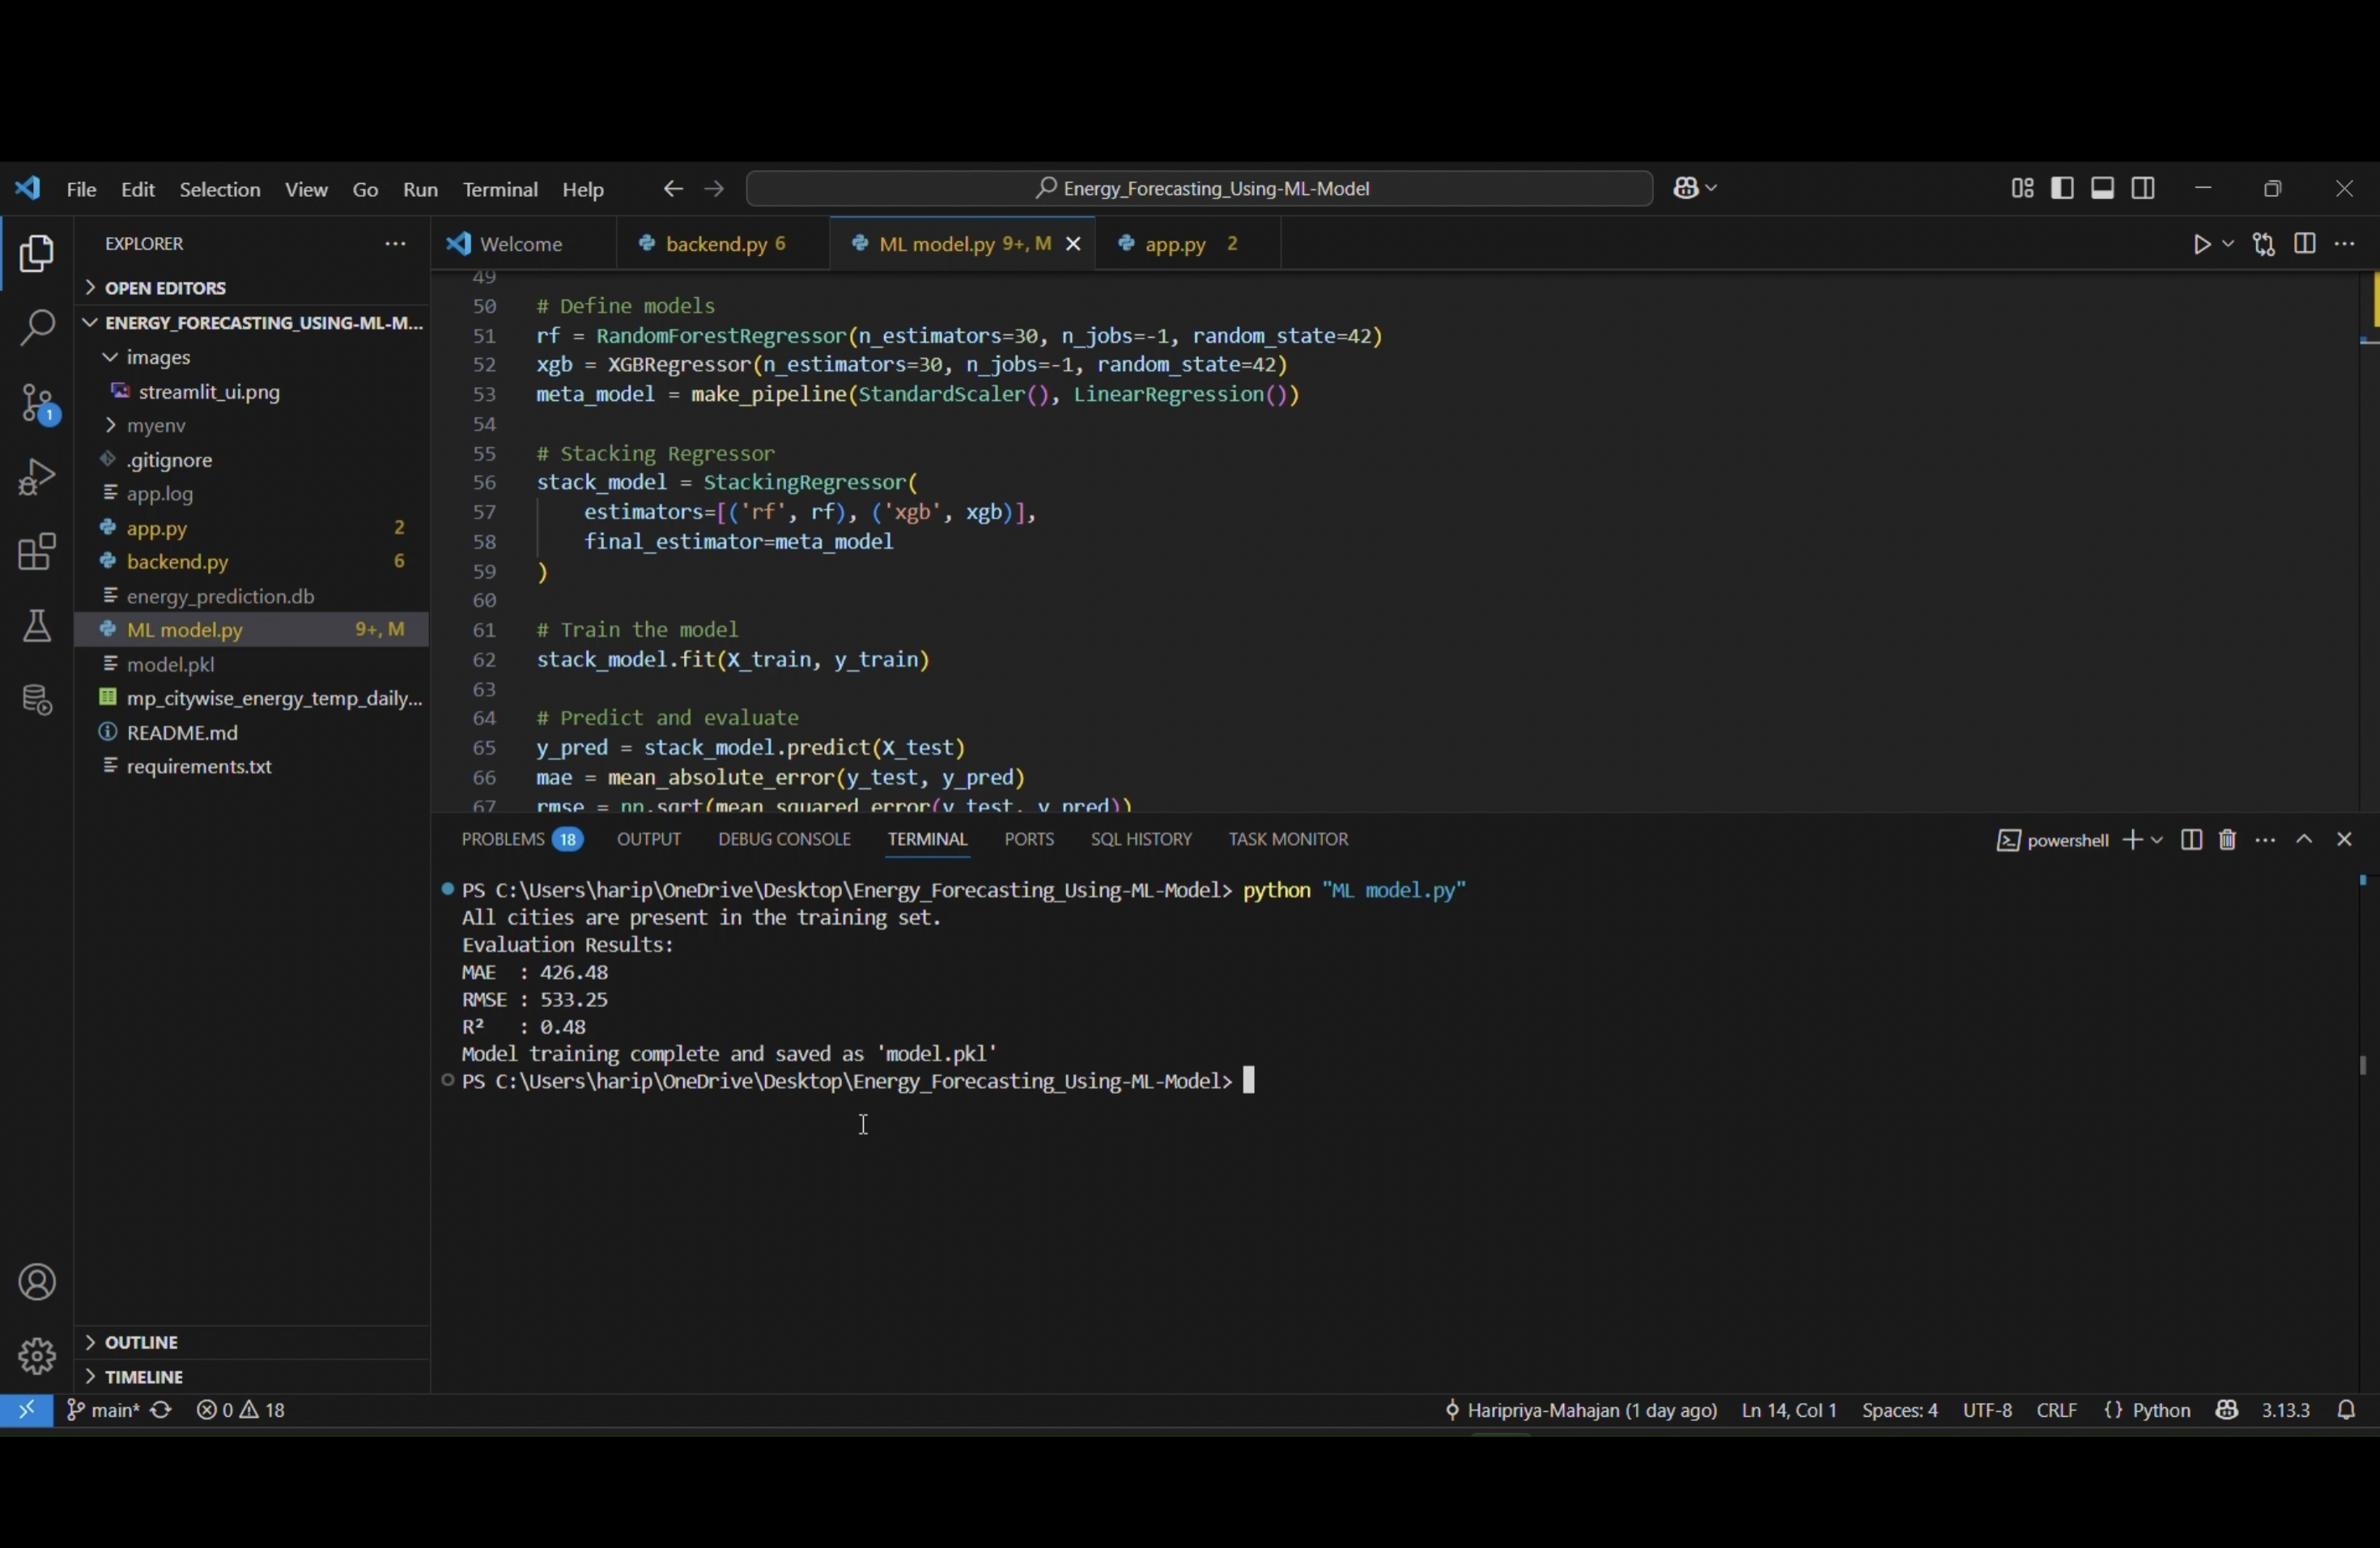2380x1548 pixels.
Task: Open the Manage settings gear icon
Action: point(37,1356)
